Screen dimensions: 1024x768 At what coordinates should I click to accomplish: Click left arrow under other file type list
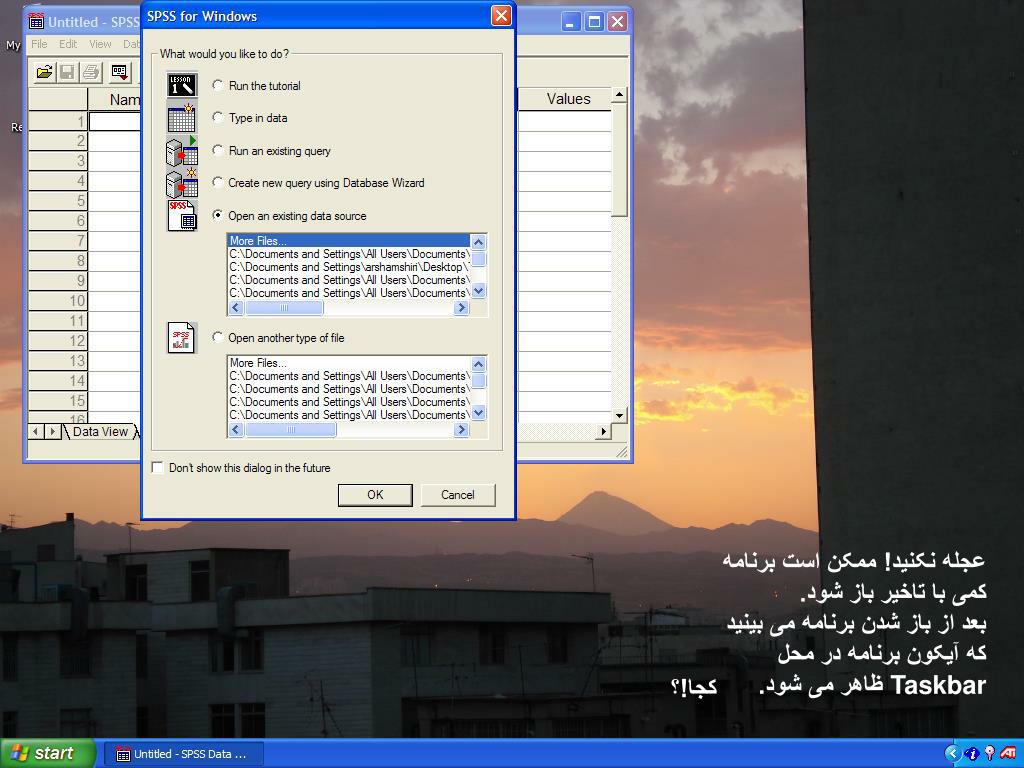tap(236, 430)
